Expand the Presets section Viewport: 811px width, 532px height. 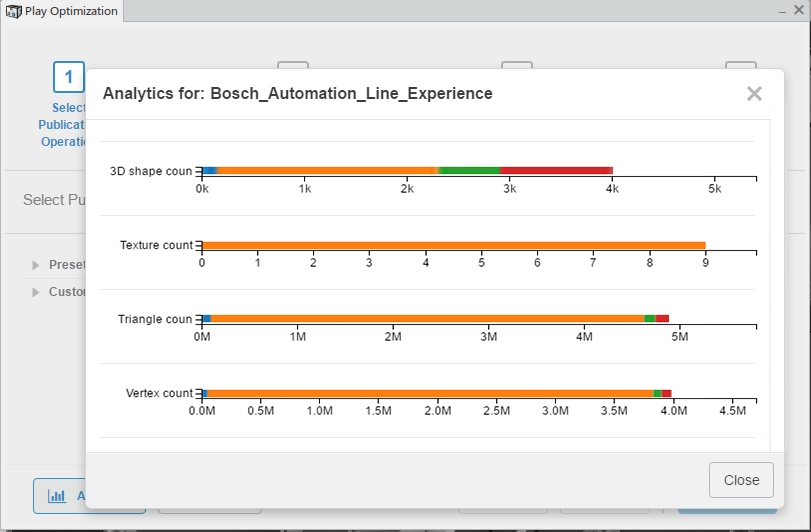click(37, 265)
